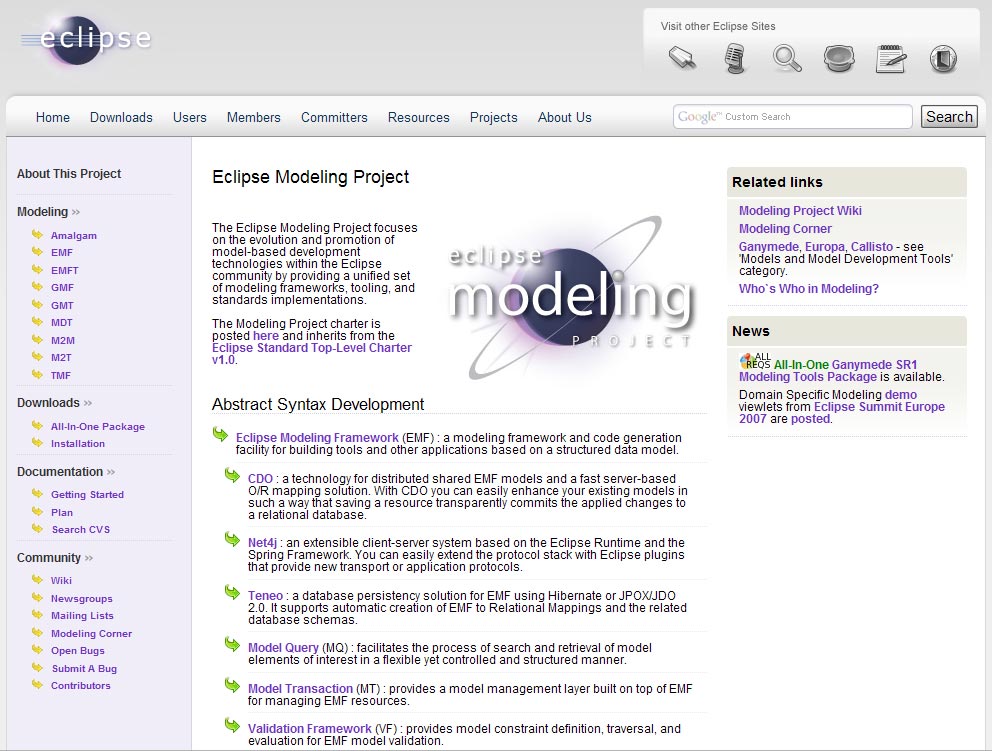Open the Amalgam sidebar link
The image size is (992, 751).
point(73,235)
